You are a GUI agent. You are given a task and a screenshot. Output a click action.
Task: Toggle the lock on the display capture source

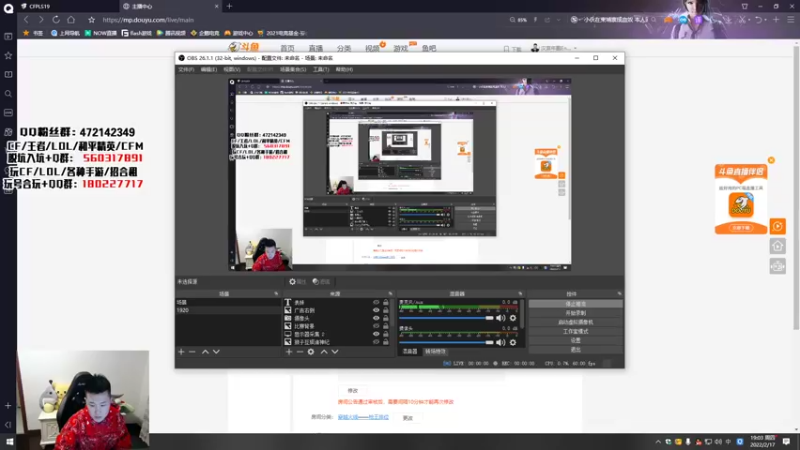point(386,334)
